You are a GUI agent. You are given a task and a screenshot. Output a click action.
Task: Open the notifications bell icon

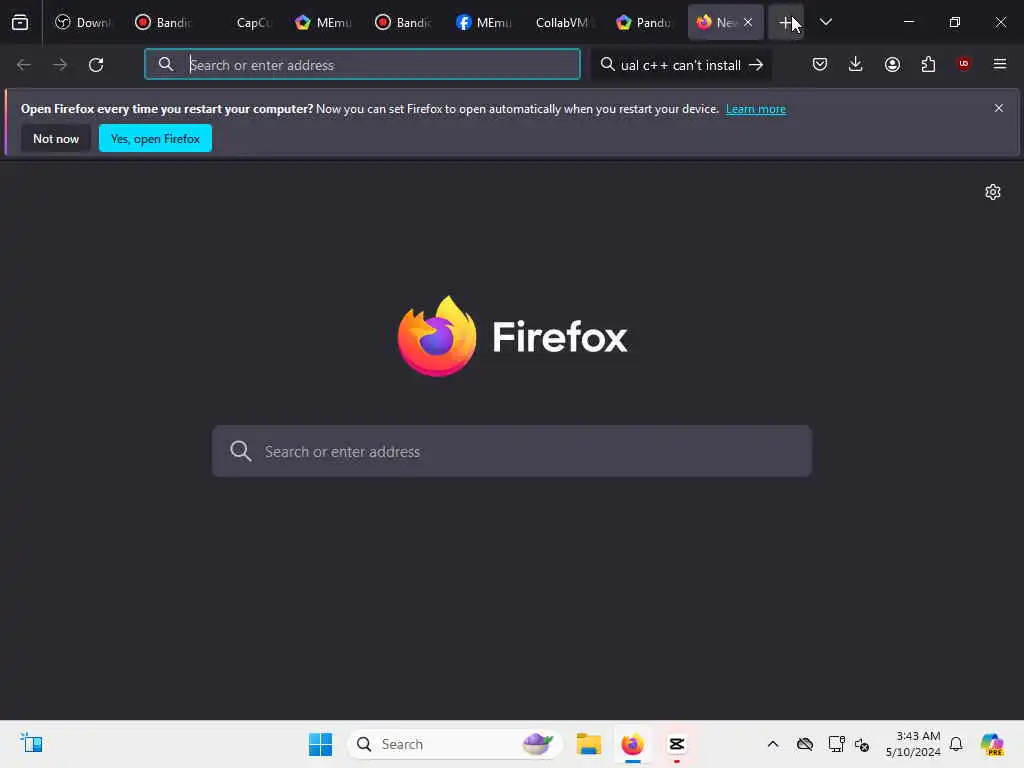956,744
